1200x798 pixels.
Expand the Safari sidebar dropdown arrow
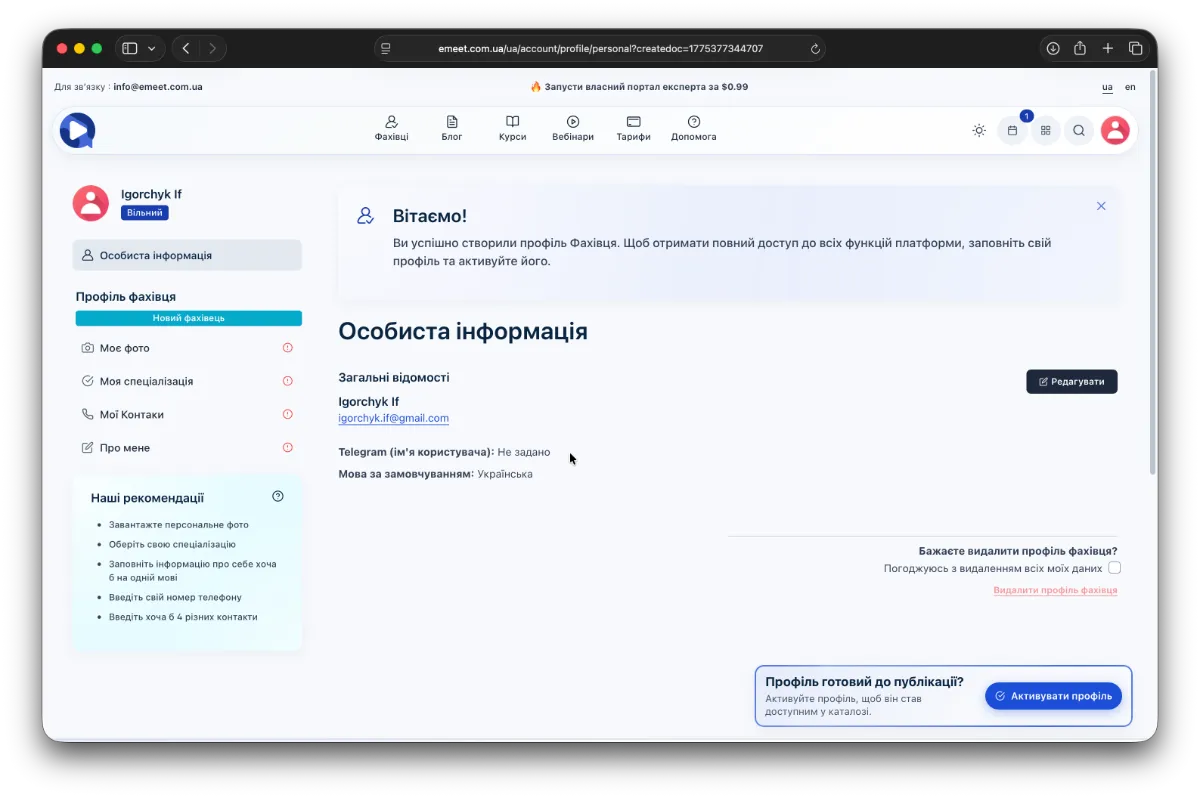152,48
